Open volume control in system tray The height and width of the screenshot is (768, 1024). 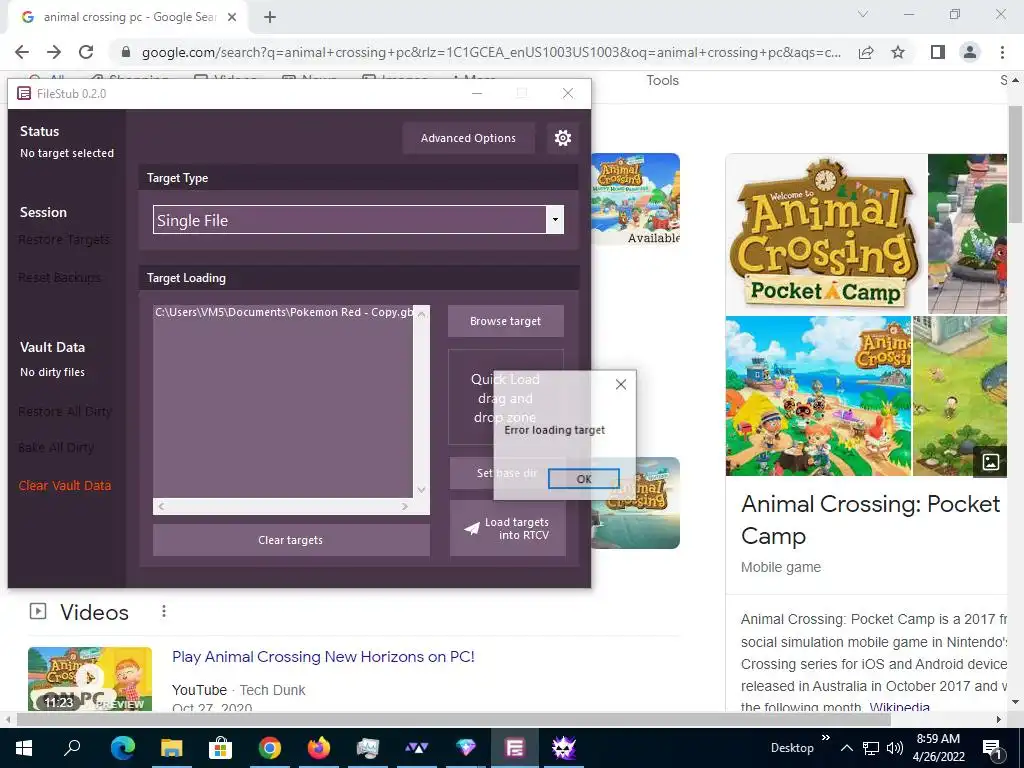coord(895,748)
